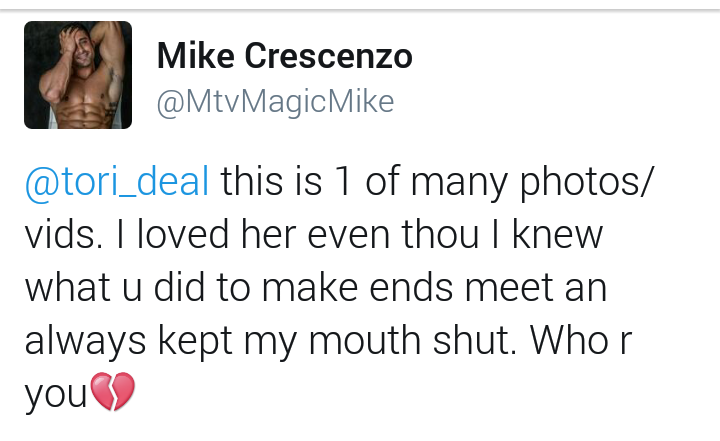Open Mike Crescenzo's profile picture

[78, 75]
